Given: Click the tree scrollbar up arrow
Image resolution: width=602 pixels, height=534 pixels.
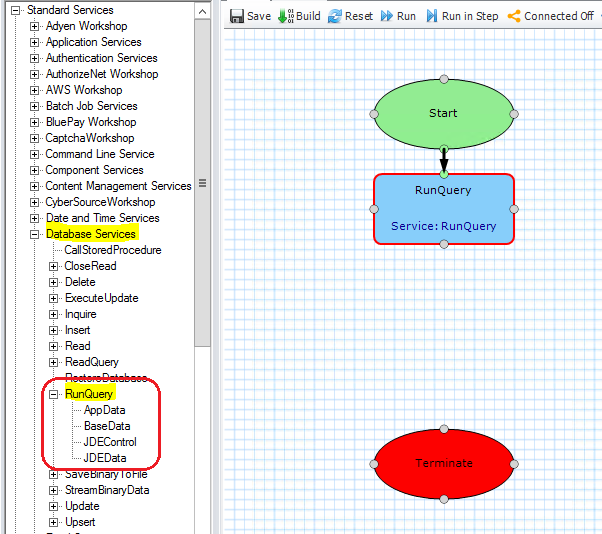Looking at the screenshot, I should click(202, 12).
